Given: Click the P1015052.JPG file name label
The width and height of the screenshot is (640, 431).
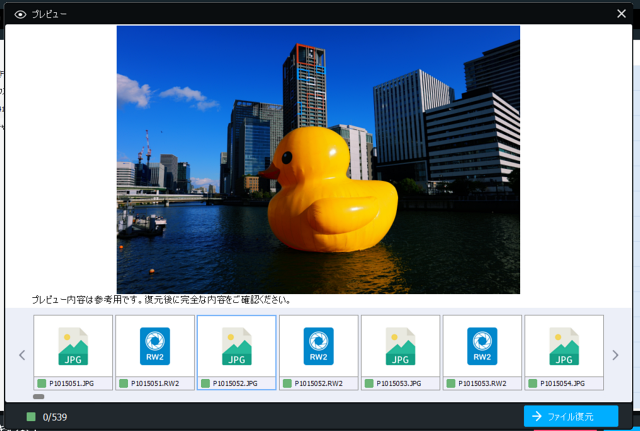Looking at the screenshot, I should [235, 383].
